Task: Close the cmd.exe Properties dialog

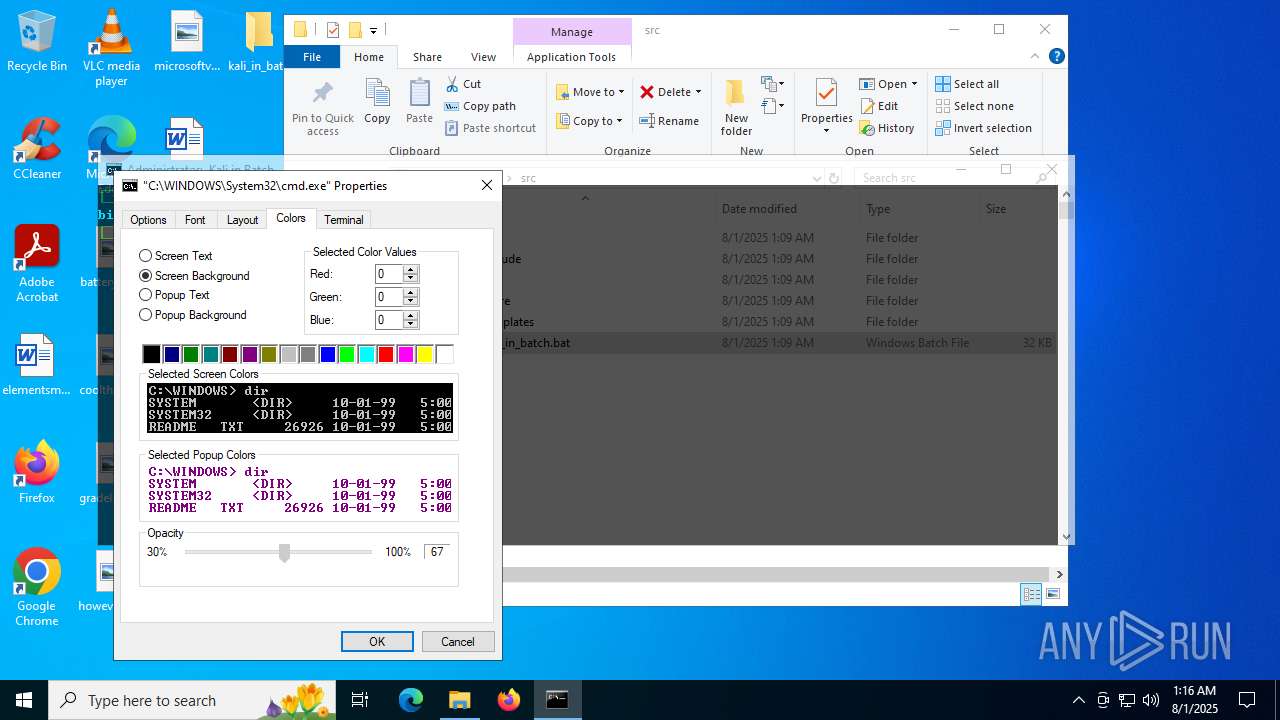Action: pos(487,186)
